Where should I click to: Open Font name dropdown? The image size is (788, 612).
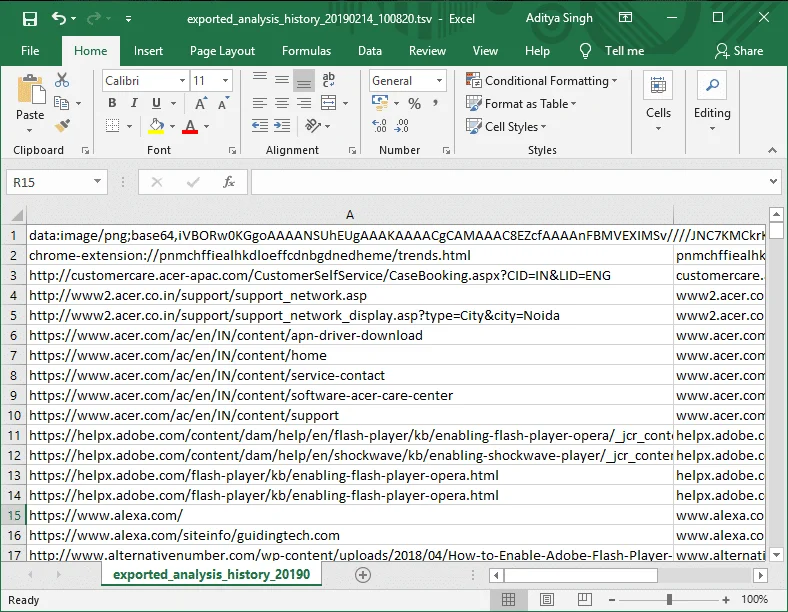182,81
